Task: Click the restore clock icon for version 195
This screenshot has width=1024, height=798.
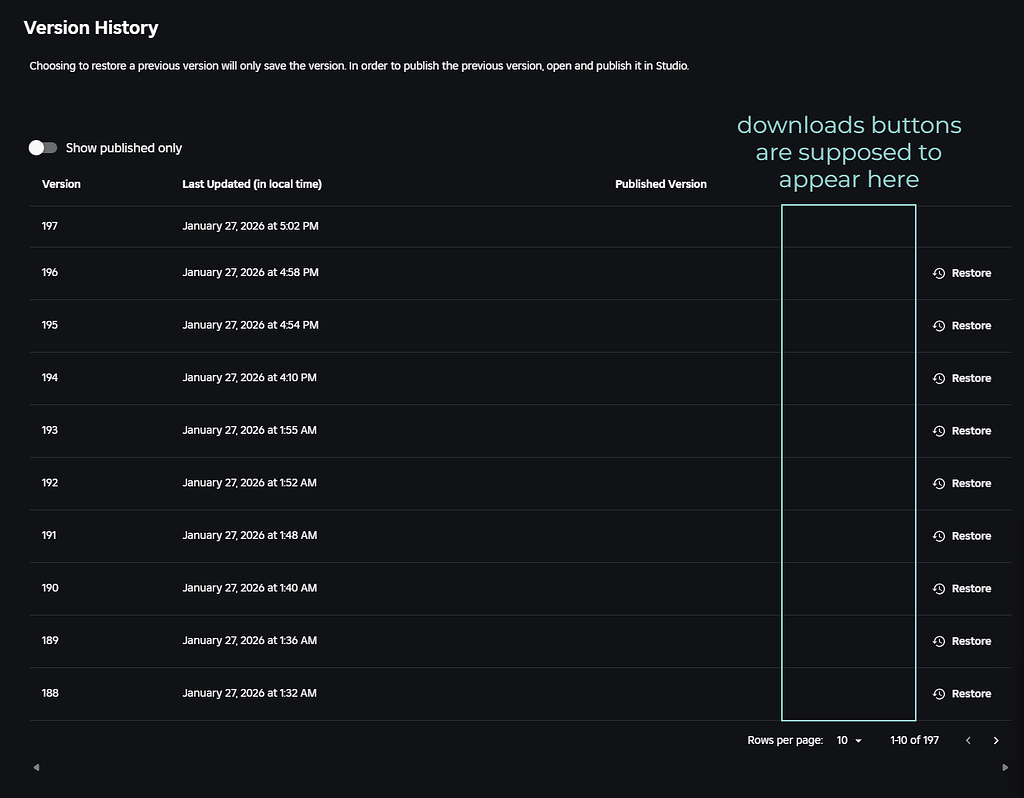Action: [x=939, y=326]
